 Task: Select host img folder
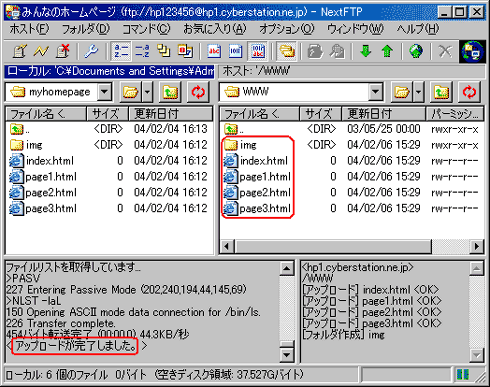pos(240,145)
